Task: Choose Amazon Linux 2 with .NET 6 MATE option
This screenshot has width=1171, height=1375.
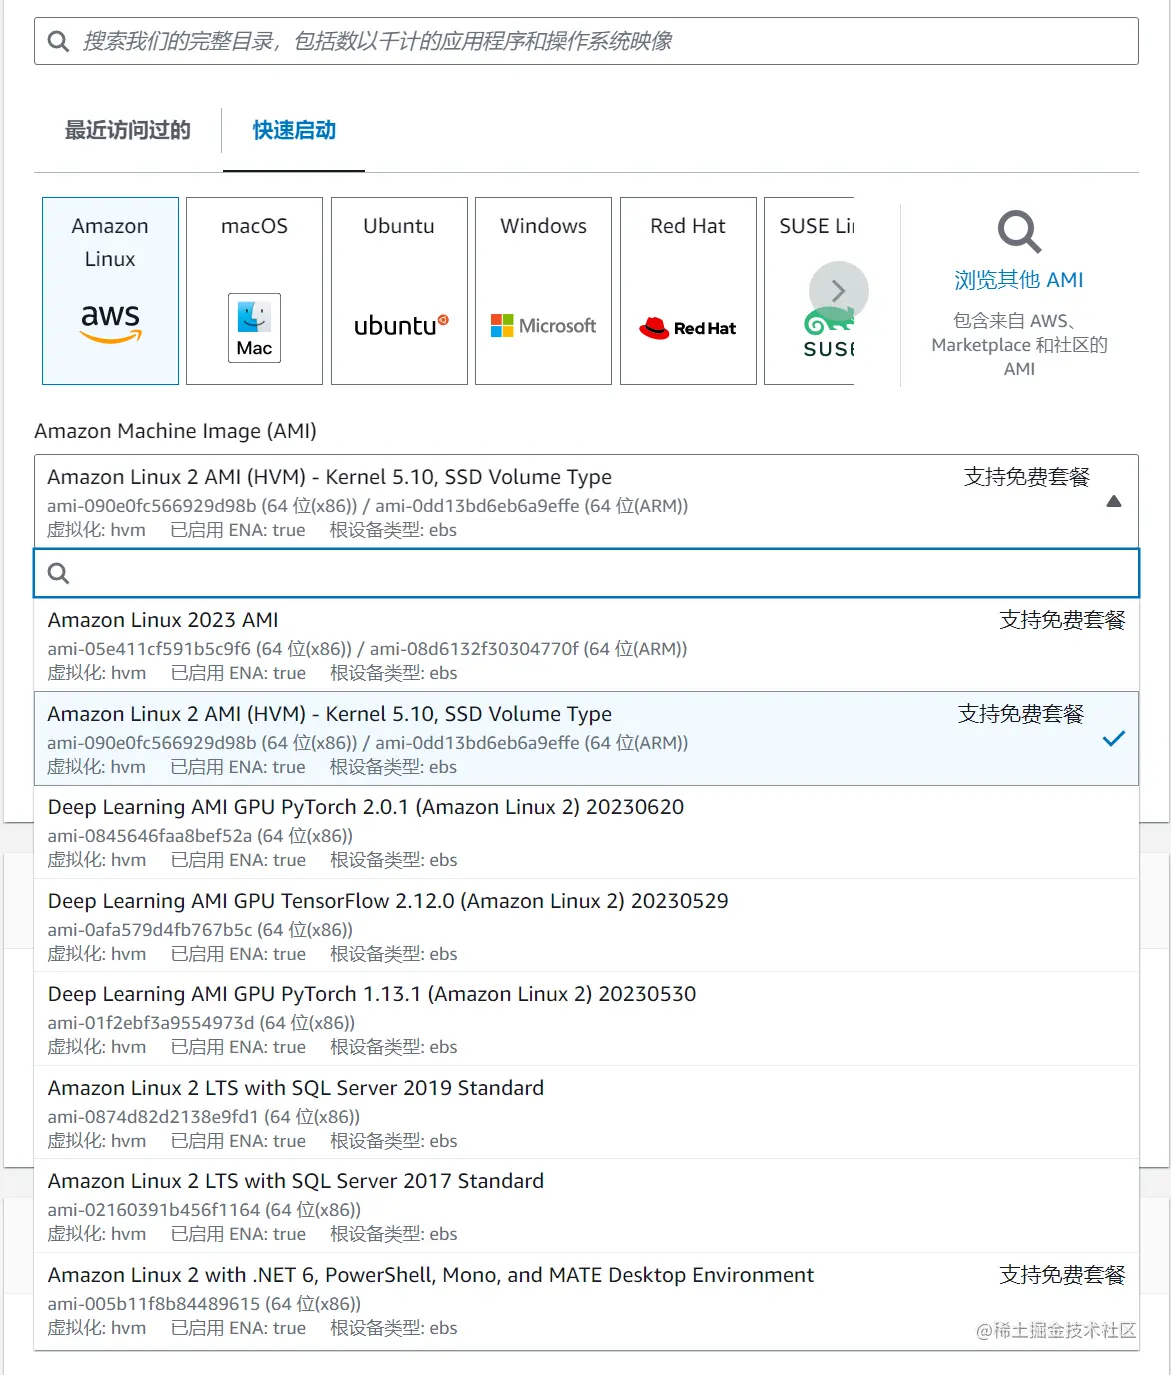Action: click(x=586, y=1300)
